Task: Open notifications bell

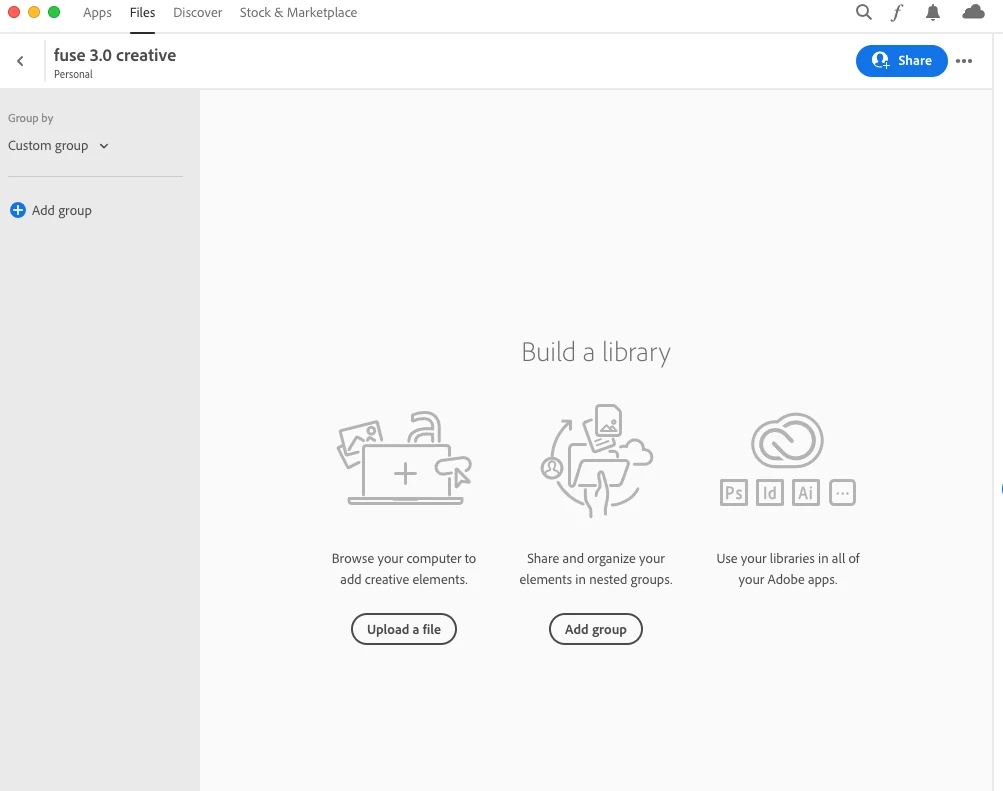Action: [933, 12]
